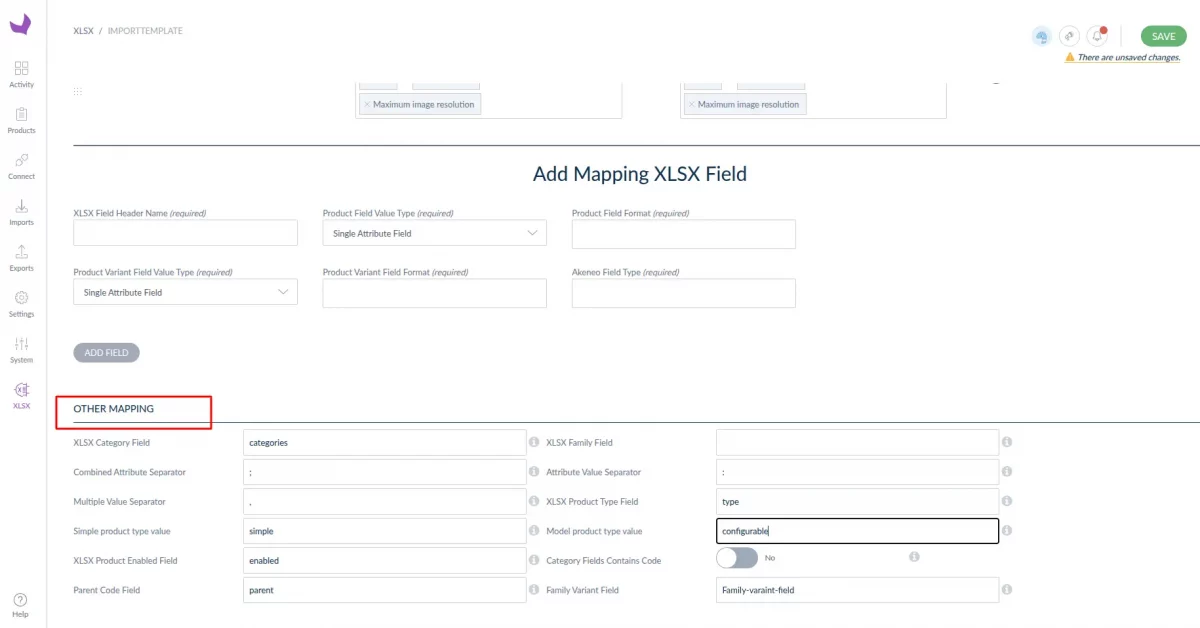Remove right Maximum image resolution tag
The image size is (1200, 628).
click(691, 105)
